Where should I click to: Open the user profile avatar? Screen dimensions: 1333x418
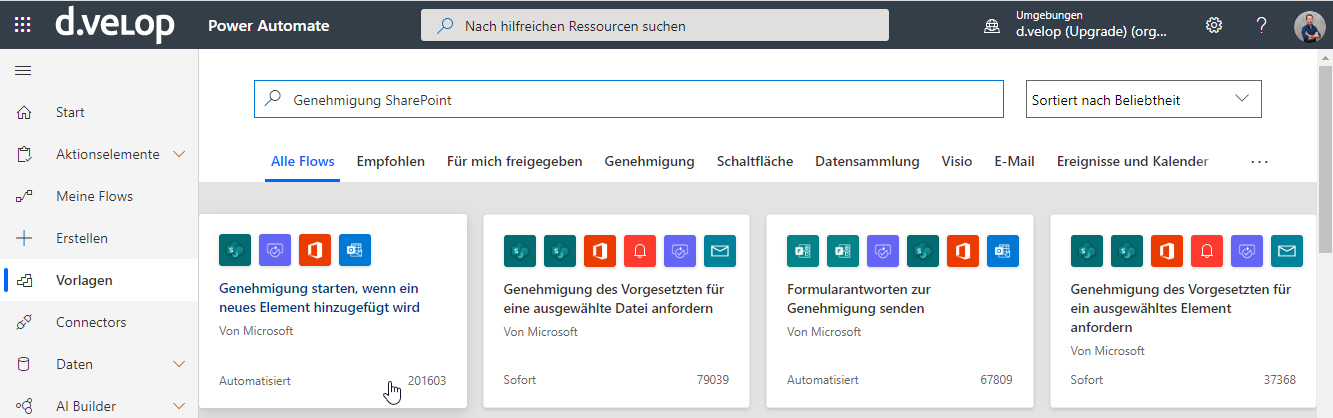tap(1309, 25)
